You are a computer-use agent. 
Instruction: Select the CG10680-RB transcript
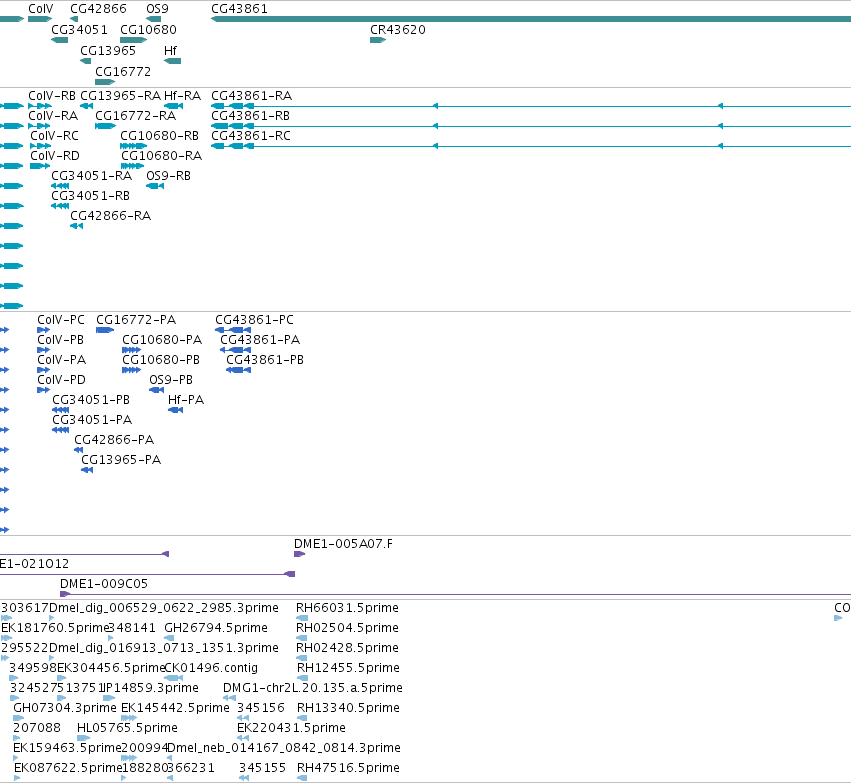click(134, 146)
